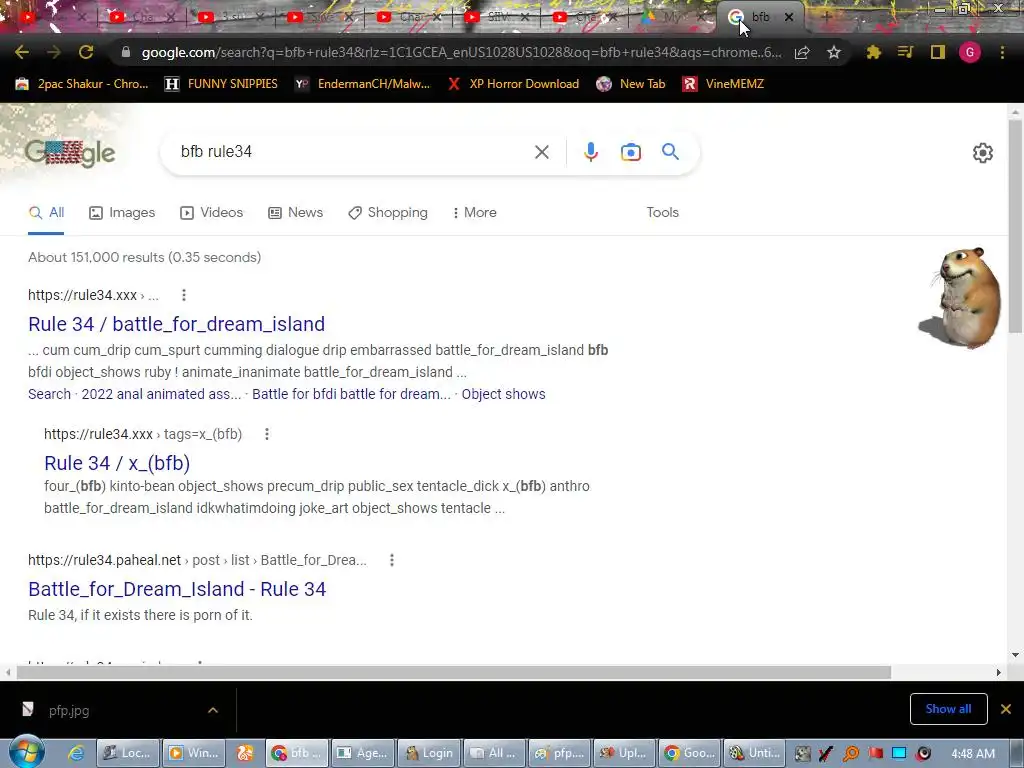Click the system tray clock 4:48 AM
Screen dimensions: 1024x768
(x=973, y=754)
